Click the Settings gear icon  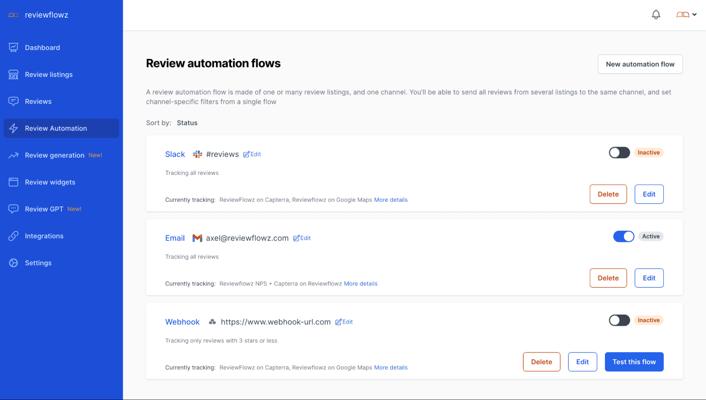pyautogui.click(x=13, y=263)
